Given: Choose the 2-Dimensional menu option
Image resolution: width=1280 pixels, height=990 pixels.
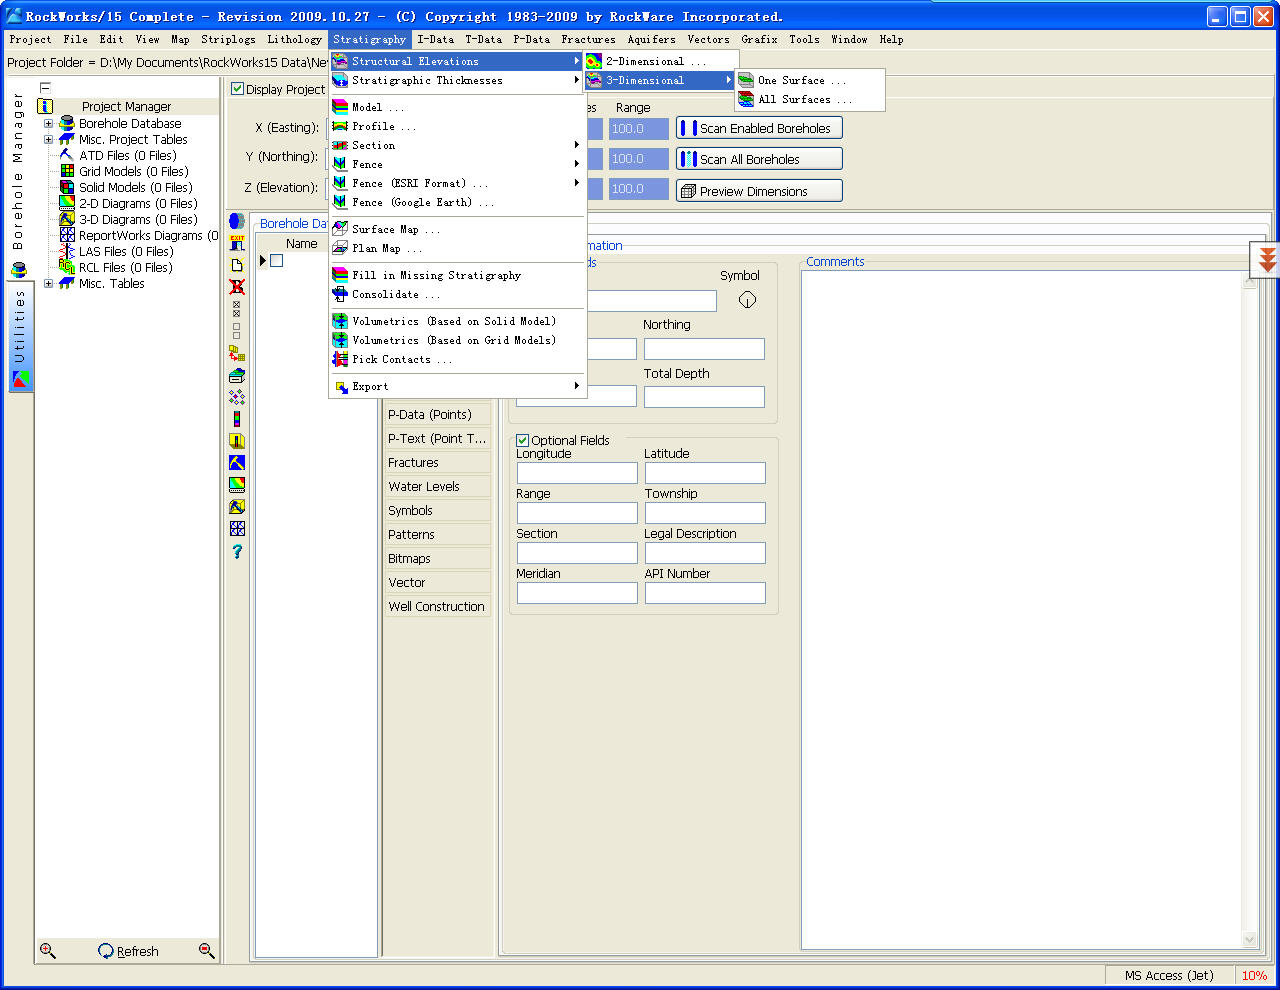Looking at the screenshot, I should [x=660, y=61].
